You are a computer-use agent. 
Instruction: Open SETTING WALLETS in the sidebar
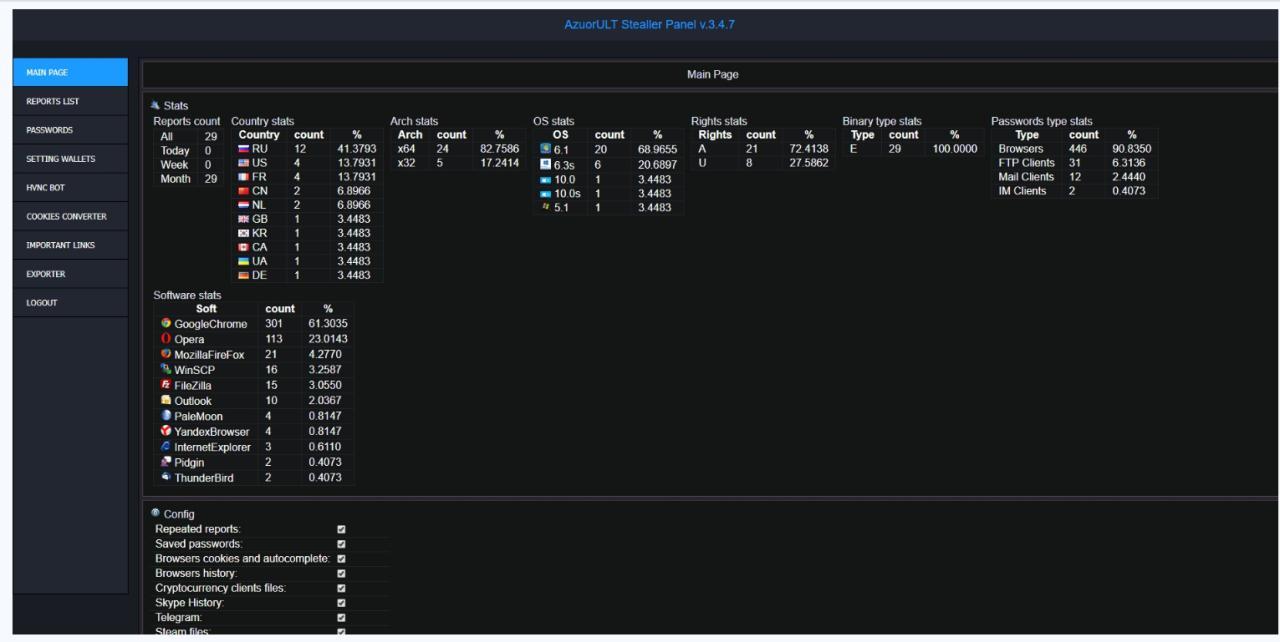(x=70, y=159)
